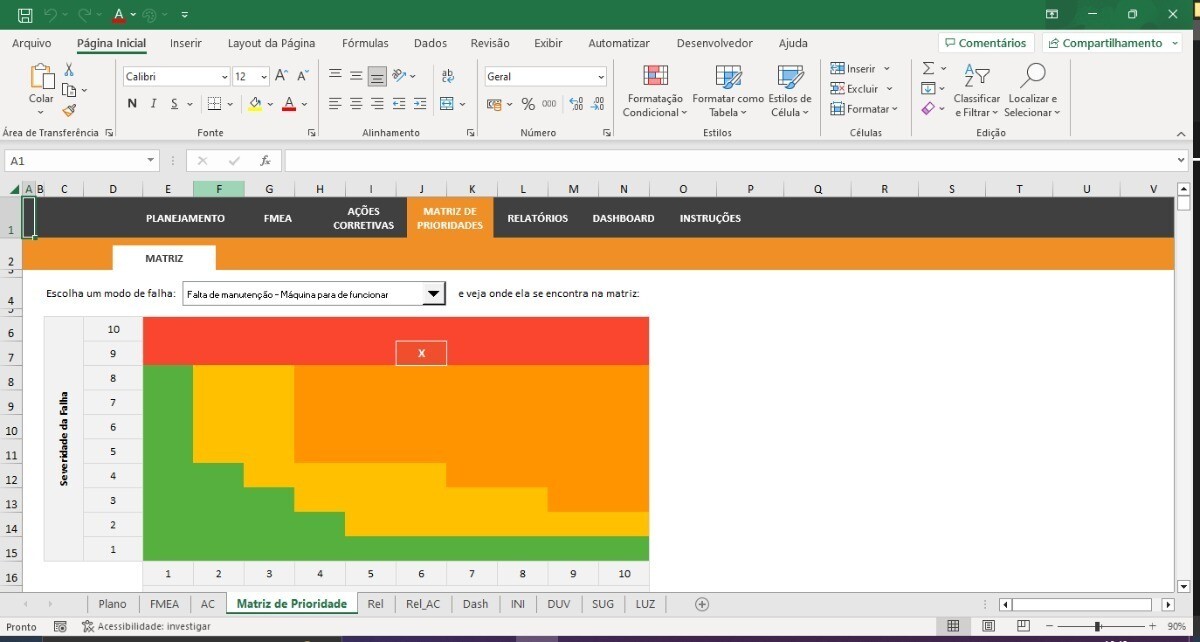Image resolution: width=1200 pixels, height=642 pixels.
Task: Expand the Calibri font name dropdown
Action: click(x=224, y=77)
